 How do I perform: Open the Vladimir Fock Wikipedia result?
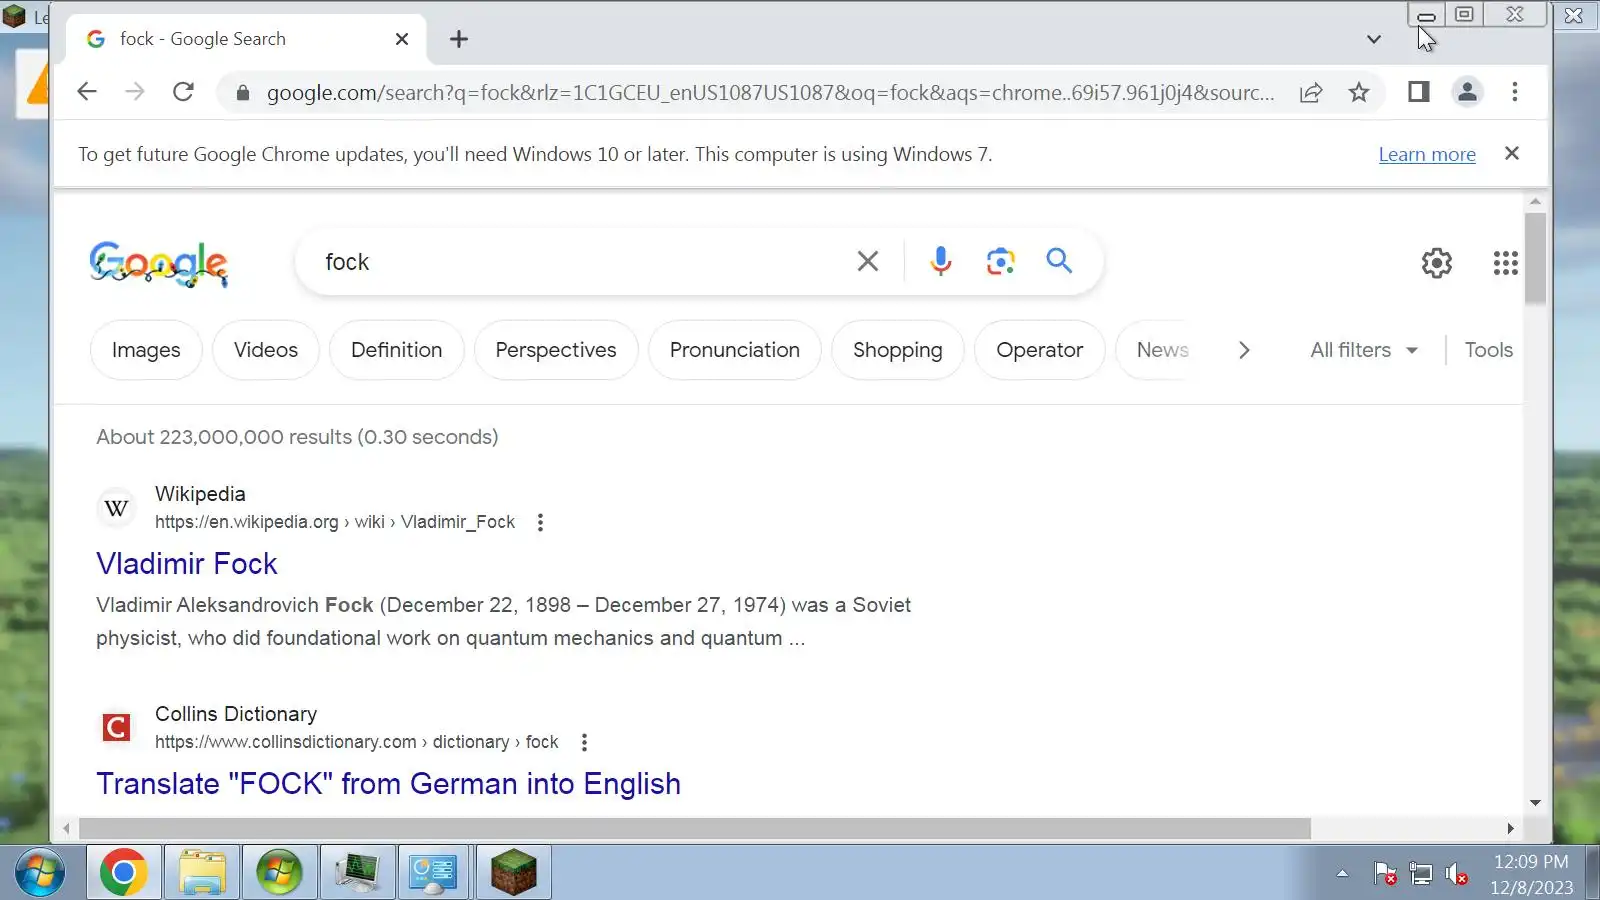click(x=187, y=564)
